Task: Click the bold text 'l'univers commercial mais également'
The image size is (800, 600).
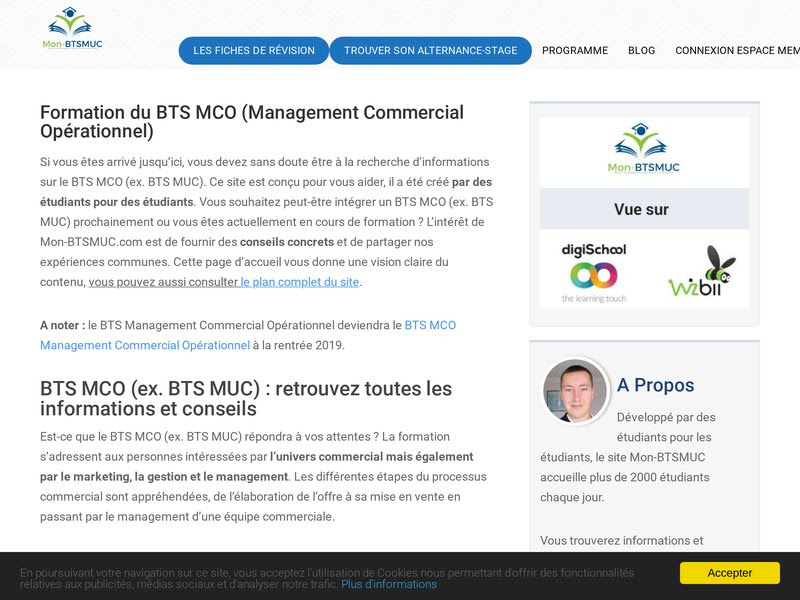Action: pyautogui.click(x=371, y=457)
